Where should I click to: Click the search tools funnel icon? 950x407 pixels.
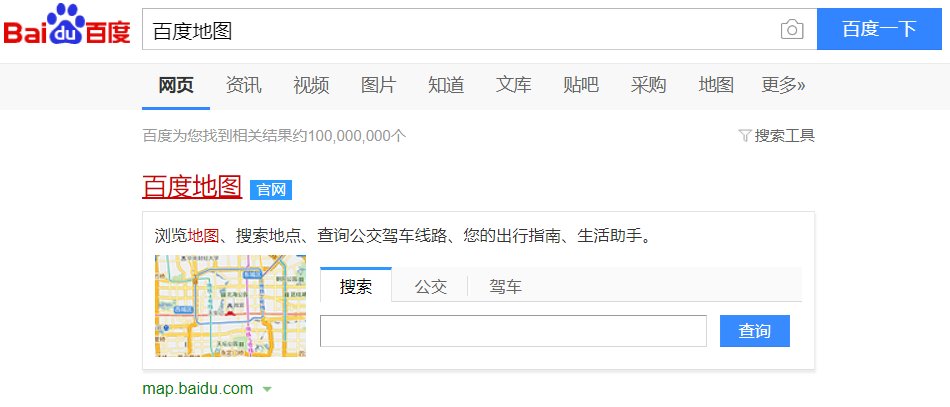click(x=745, y=136)
